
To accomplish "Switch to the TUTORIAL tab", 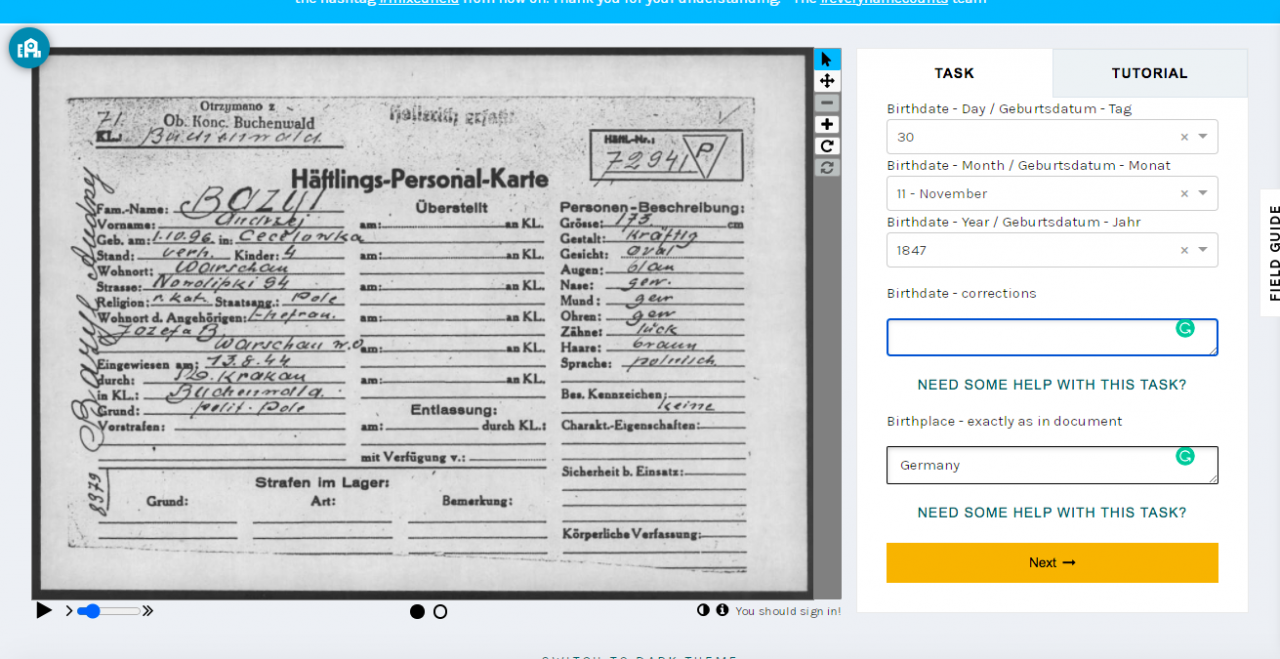I will click(1150, 73).
